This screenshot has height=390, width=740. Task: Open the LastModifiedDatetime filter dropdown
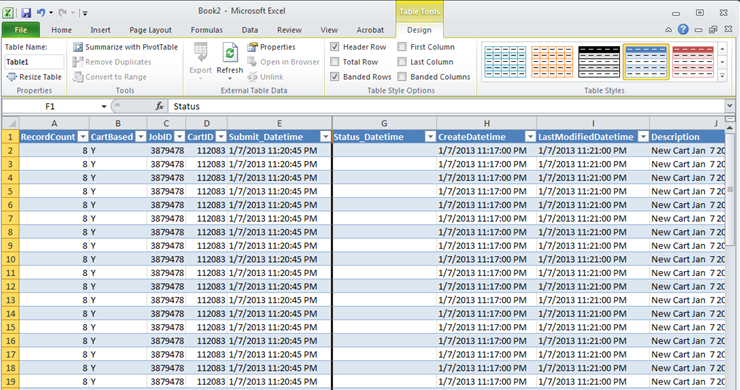(643, 137)
